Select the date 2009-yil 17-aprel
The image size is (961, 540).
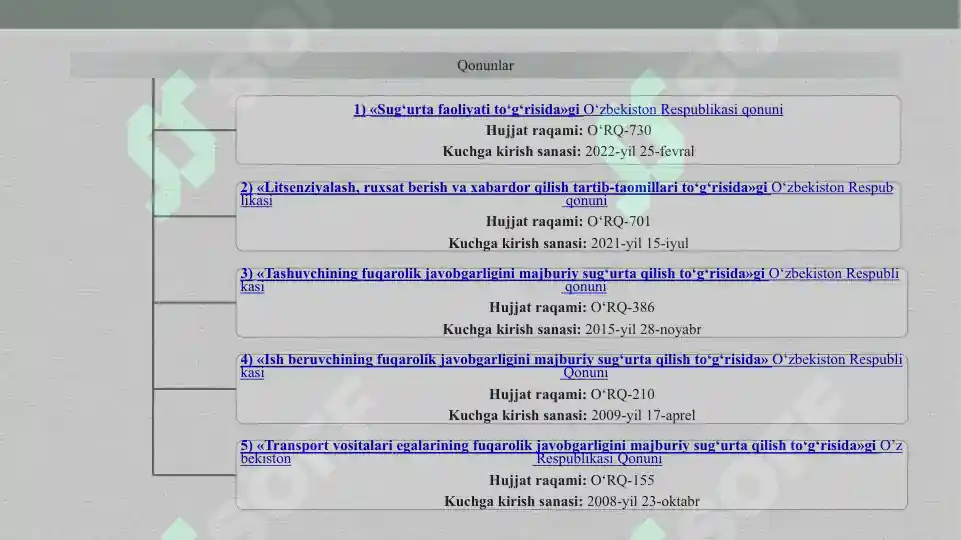pyautogui.click(x=643, y=415)
